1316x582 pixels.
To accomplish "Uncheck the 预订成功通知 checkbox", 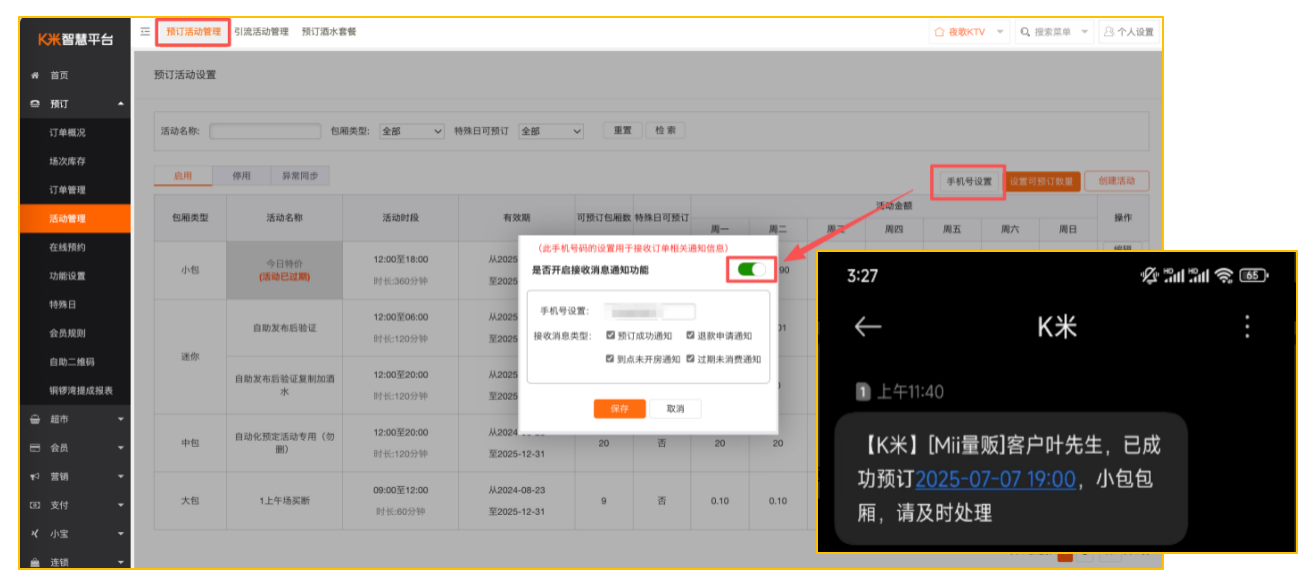I will [x=611, y=336].
